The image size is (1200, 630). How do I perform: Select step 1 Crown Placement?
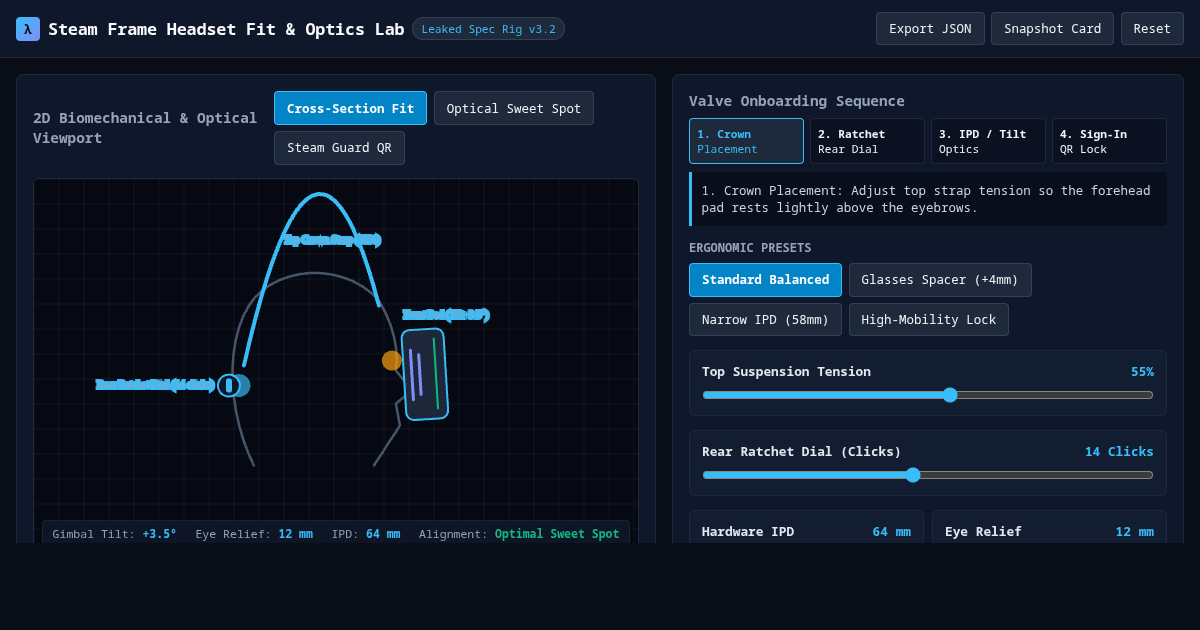coord(746,141)
